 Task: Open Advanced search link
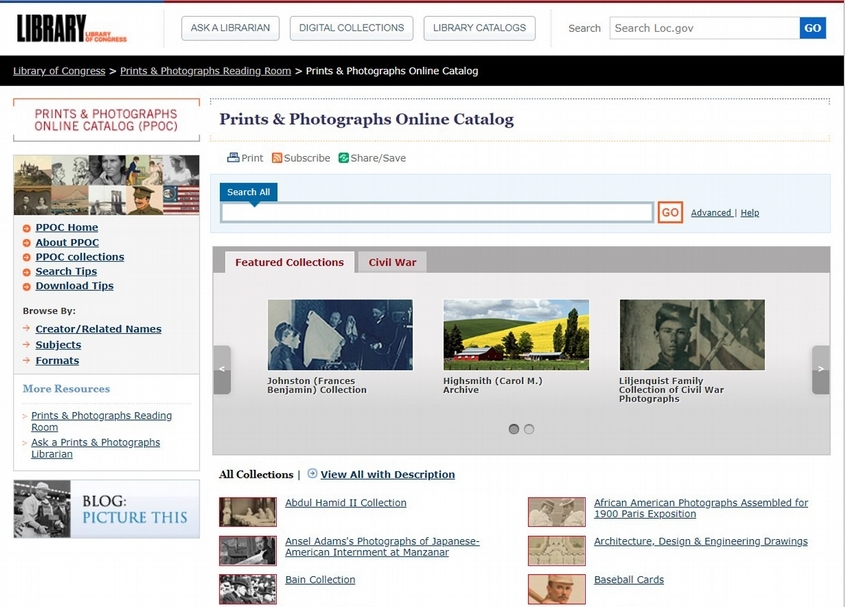click(711, 213)
